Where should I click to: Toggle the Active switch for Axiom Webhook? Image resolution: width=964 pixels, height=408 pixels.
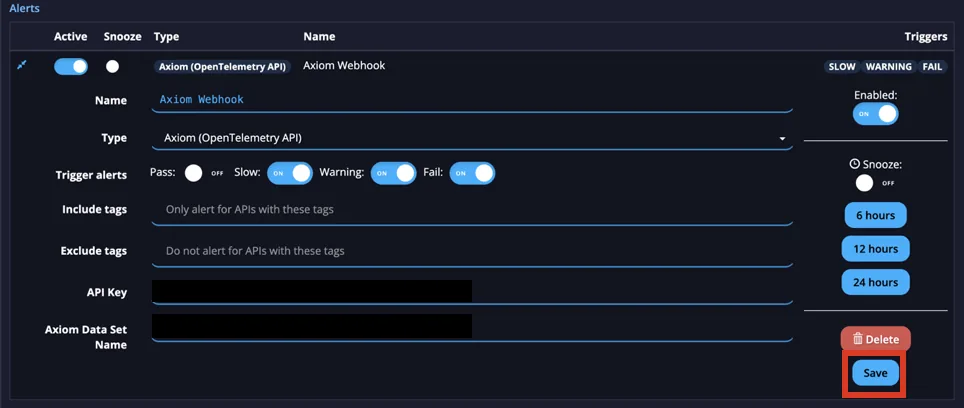coord(71,66)
